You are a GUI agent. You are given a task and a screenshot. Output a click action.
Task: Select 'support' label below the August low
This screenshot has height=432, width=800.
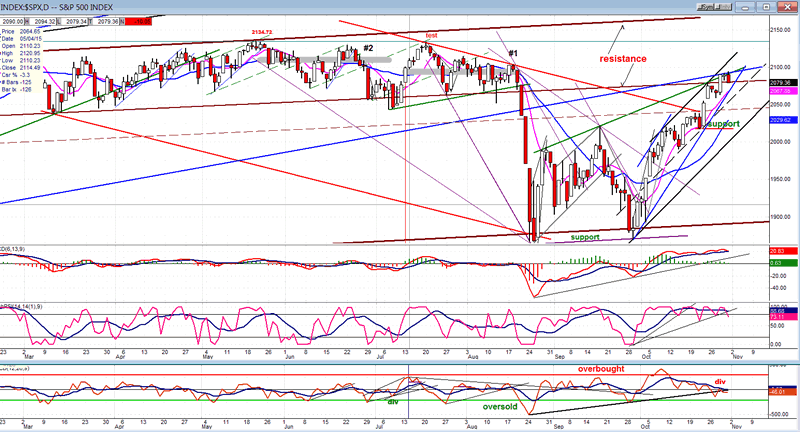[x=585, y=237]
